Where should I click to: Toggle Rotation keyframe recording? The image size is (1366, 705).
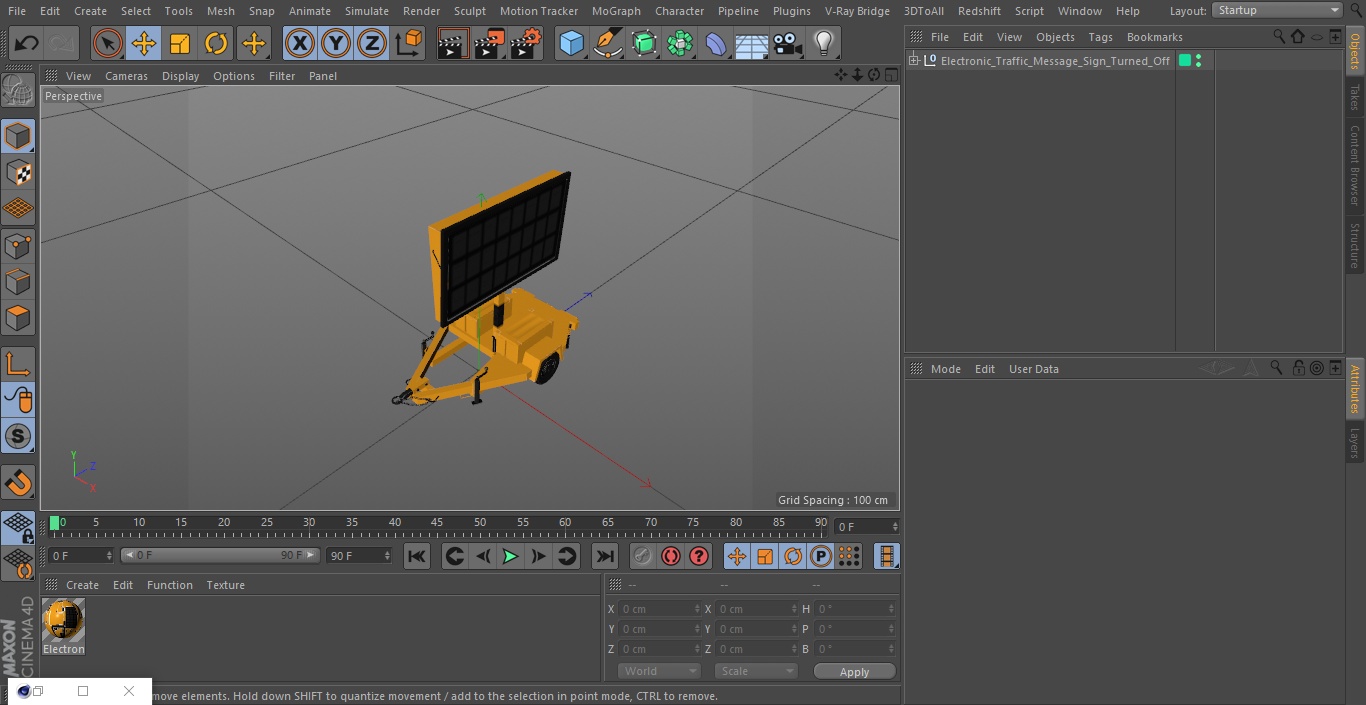(x=793, y=556)
